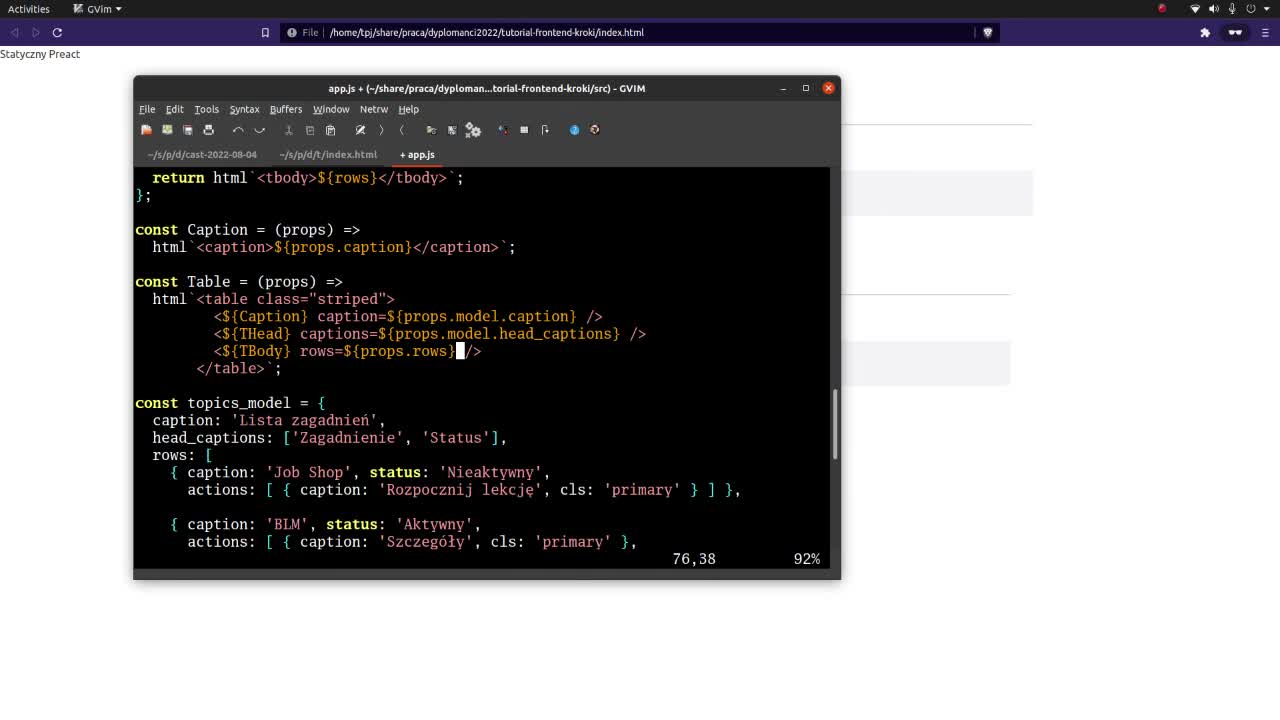Bookmark this page in the browser
1280x720 pixels.
[265, 32]
